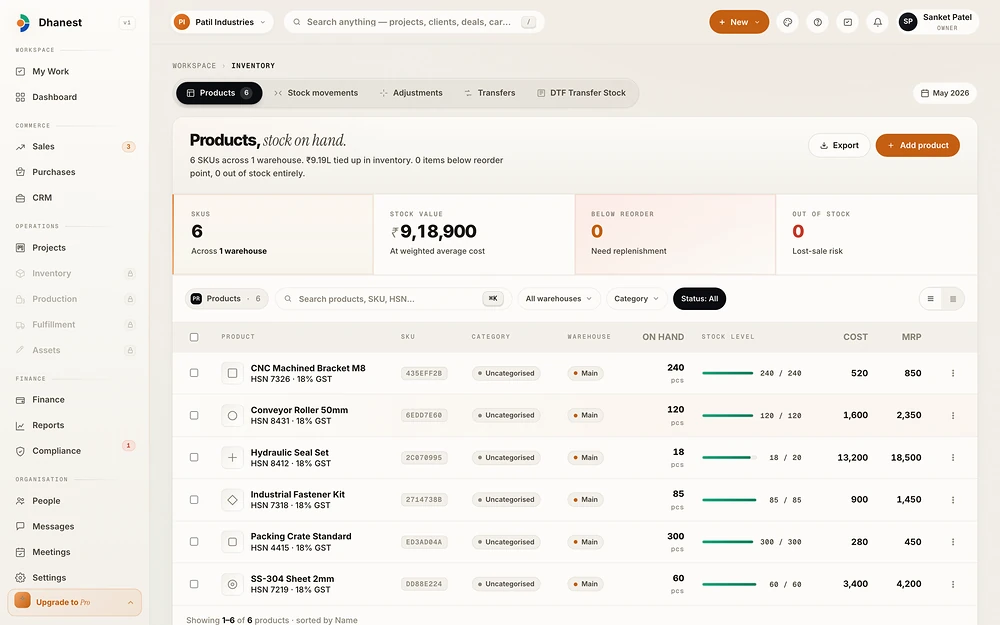1000x625 pixels.
Task: Open the help question mark icon
Action: (x=818, y=22)
